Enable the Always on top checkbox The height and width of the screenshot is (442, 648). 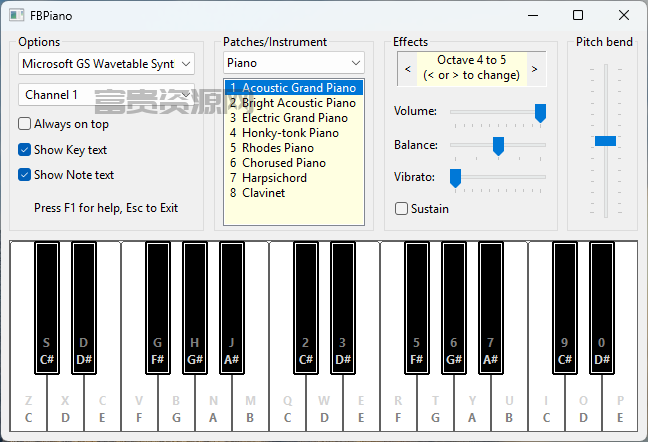tap(24, 124)
